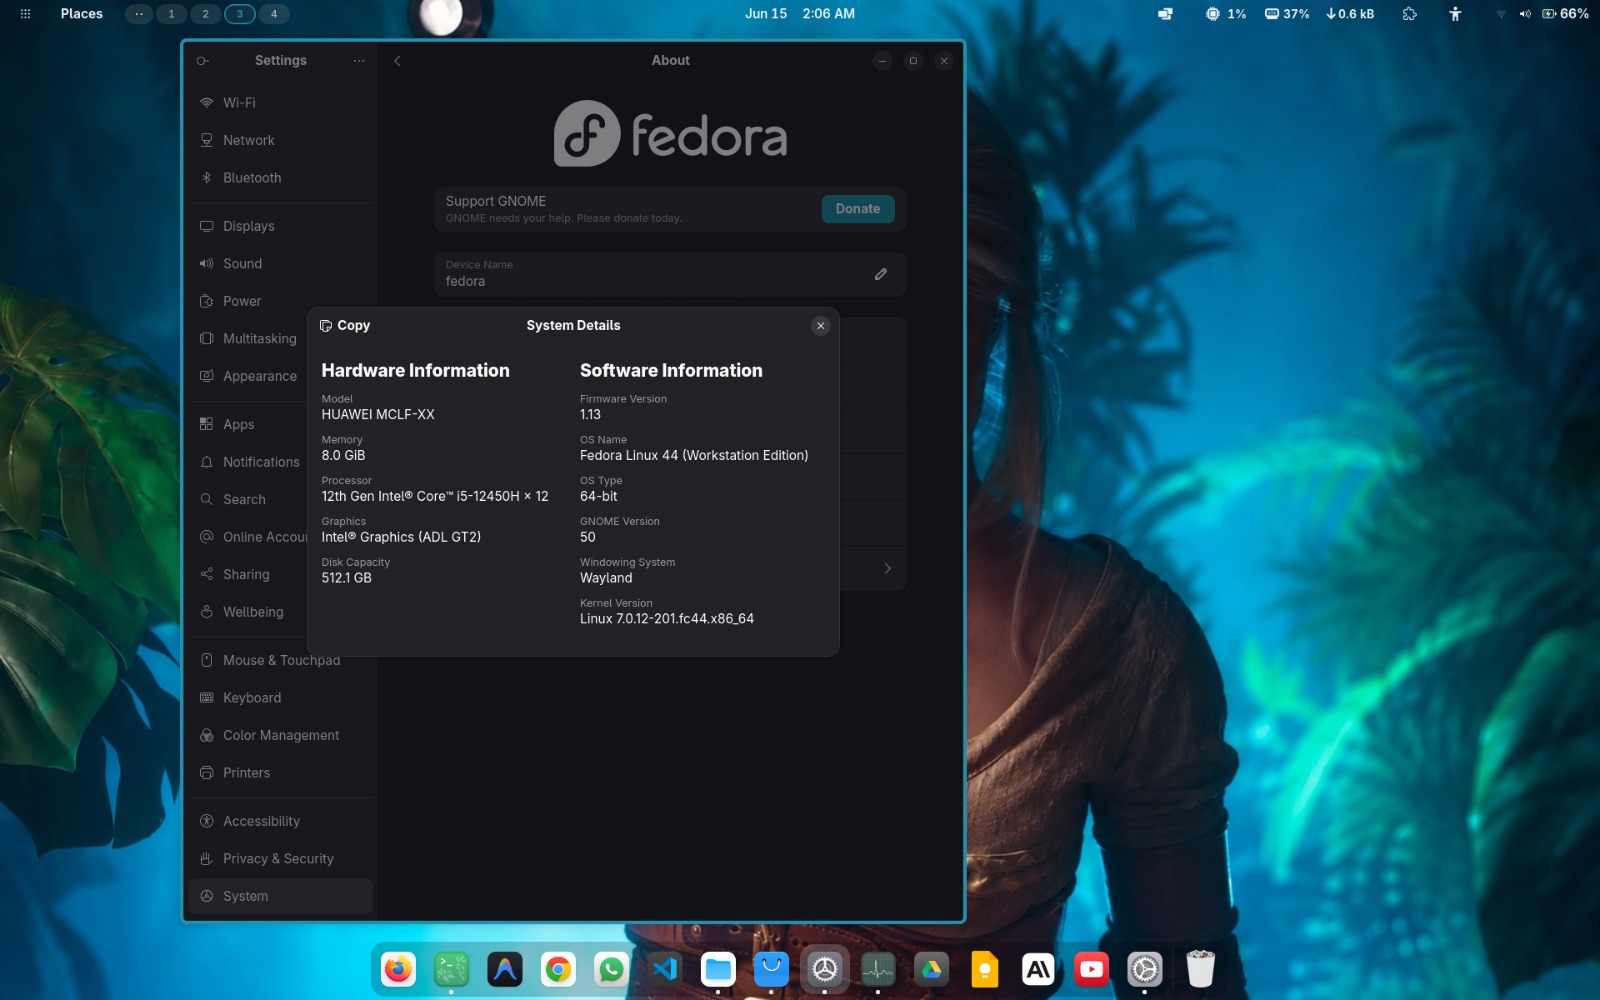This screenshot has width=1600, height=1000.
Task: Open the Trash from the dock
Action: point(1200,969)
